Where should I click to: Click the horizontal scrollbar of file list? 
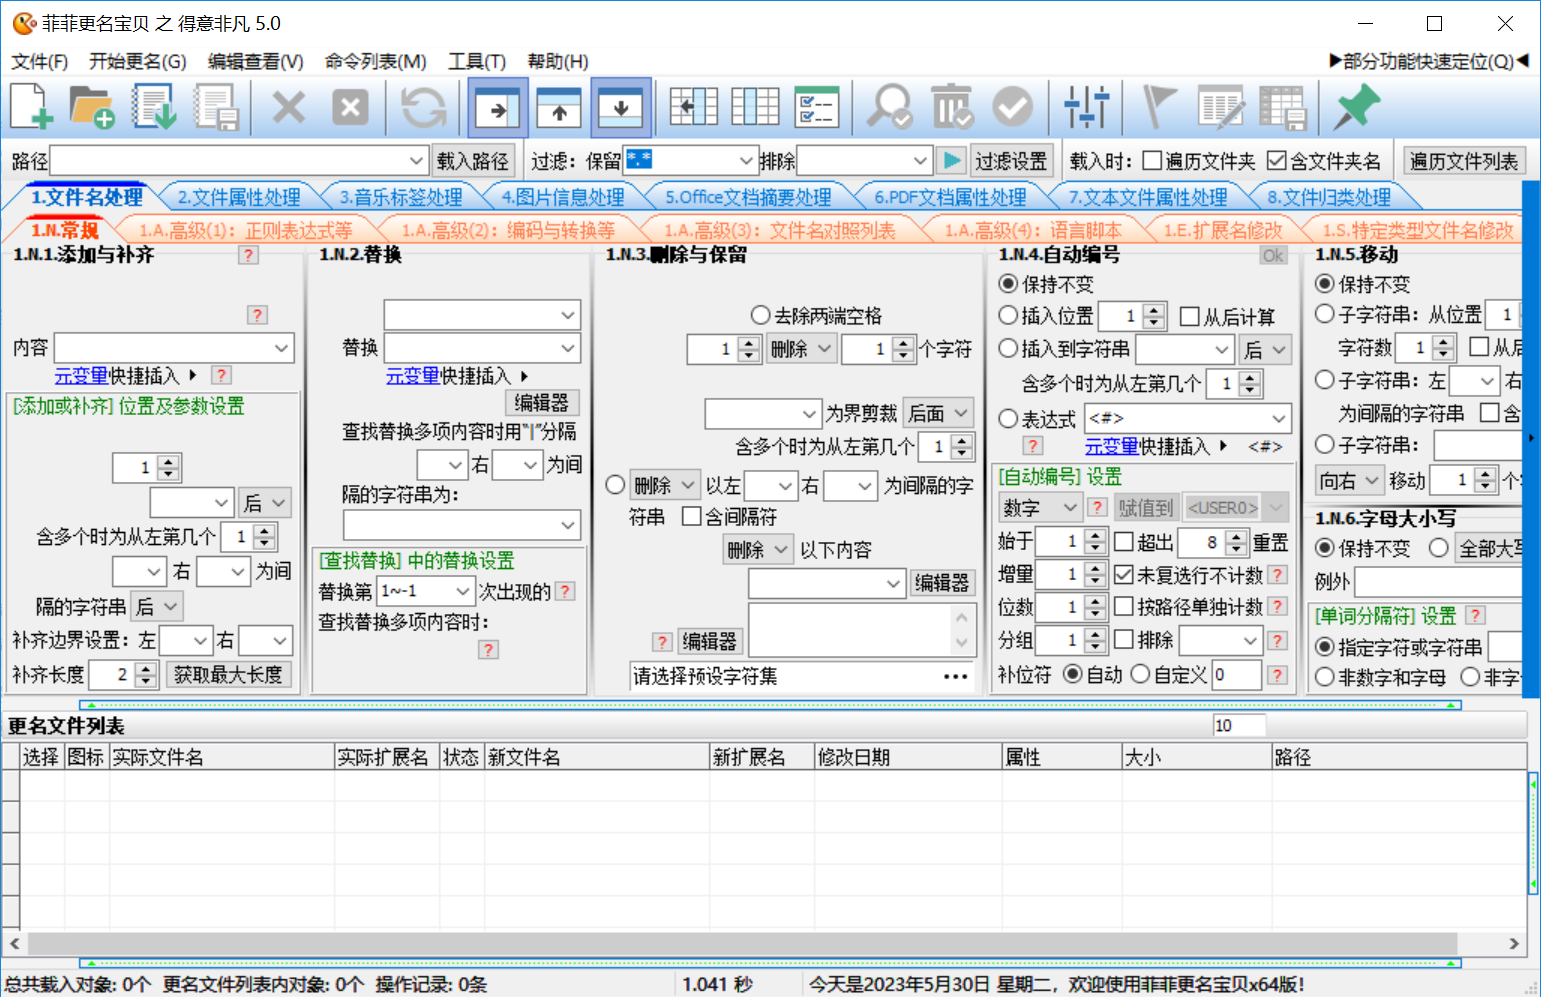point(764,943)
